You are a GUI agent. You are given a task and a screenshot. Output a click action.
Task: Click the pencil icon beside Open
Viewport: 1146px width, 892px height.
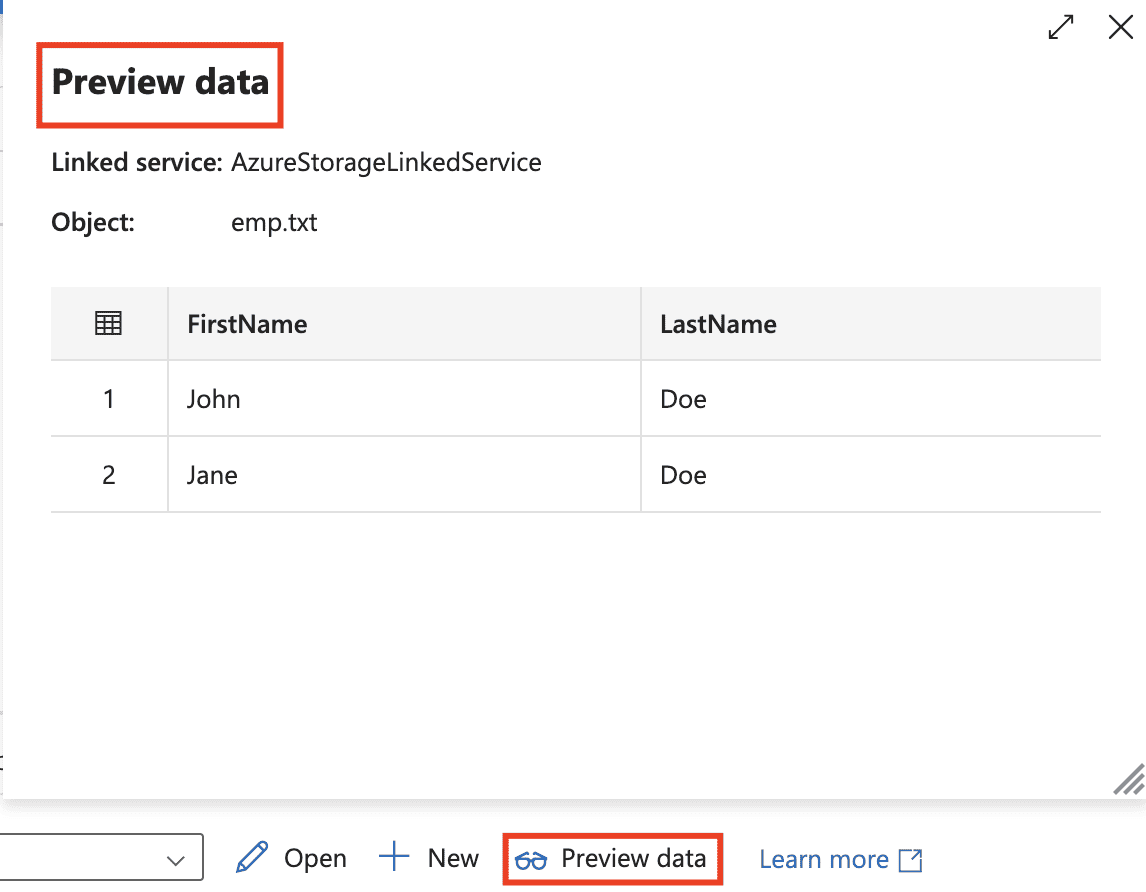(x=254, y=858)
